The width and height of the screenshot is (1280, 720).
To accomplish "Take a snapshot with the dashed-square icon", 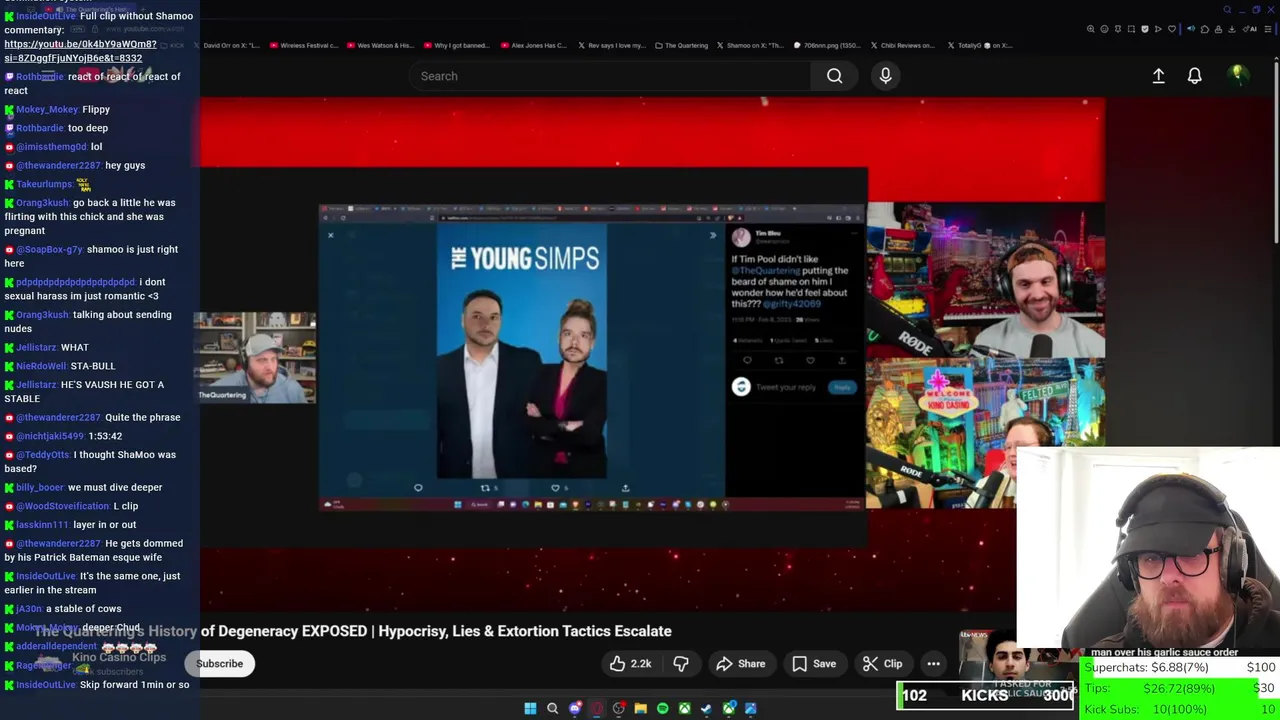I will click(1131, 29).
